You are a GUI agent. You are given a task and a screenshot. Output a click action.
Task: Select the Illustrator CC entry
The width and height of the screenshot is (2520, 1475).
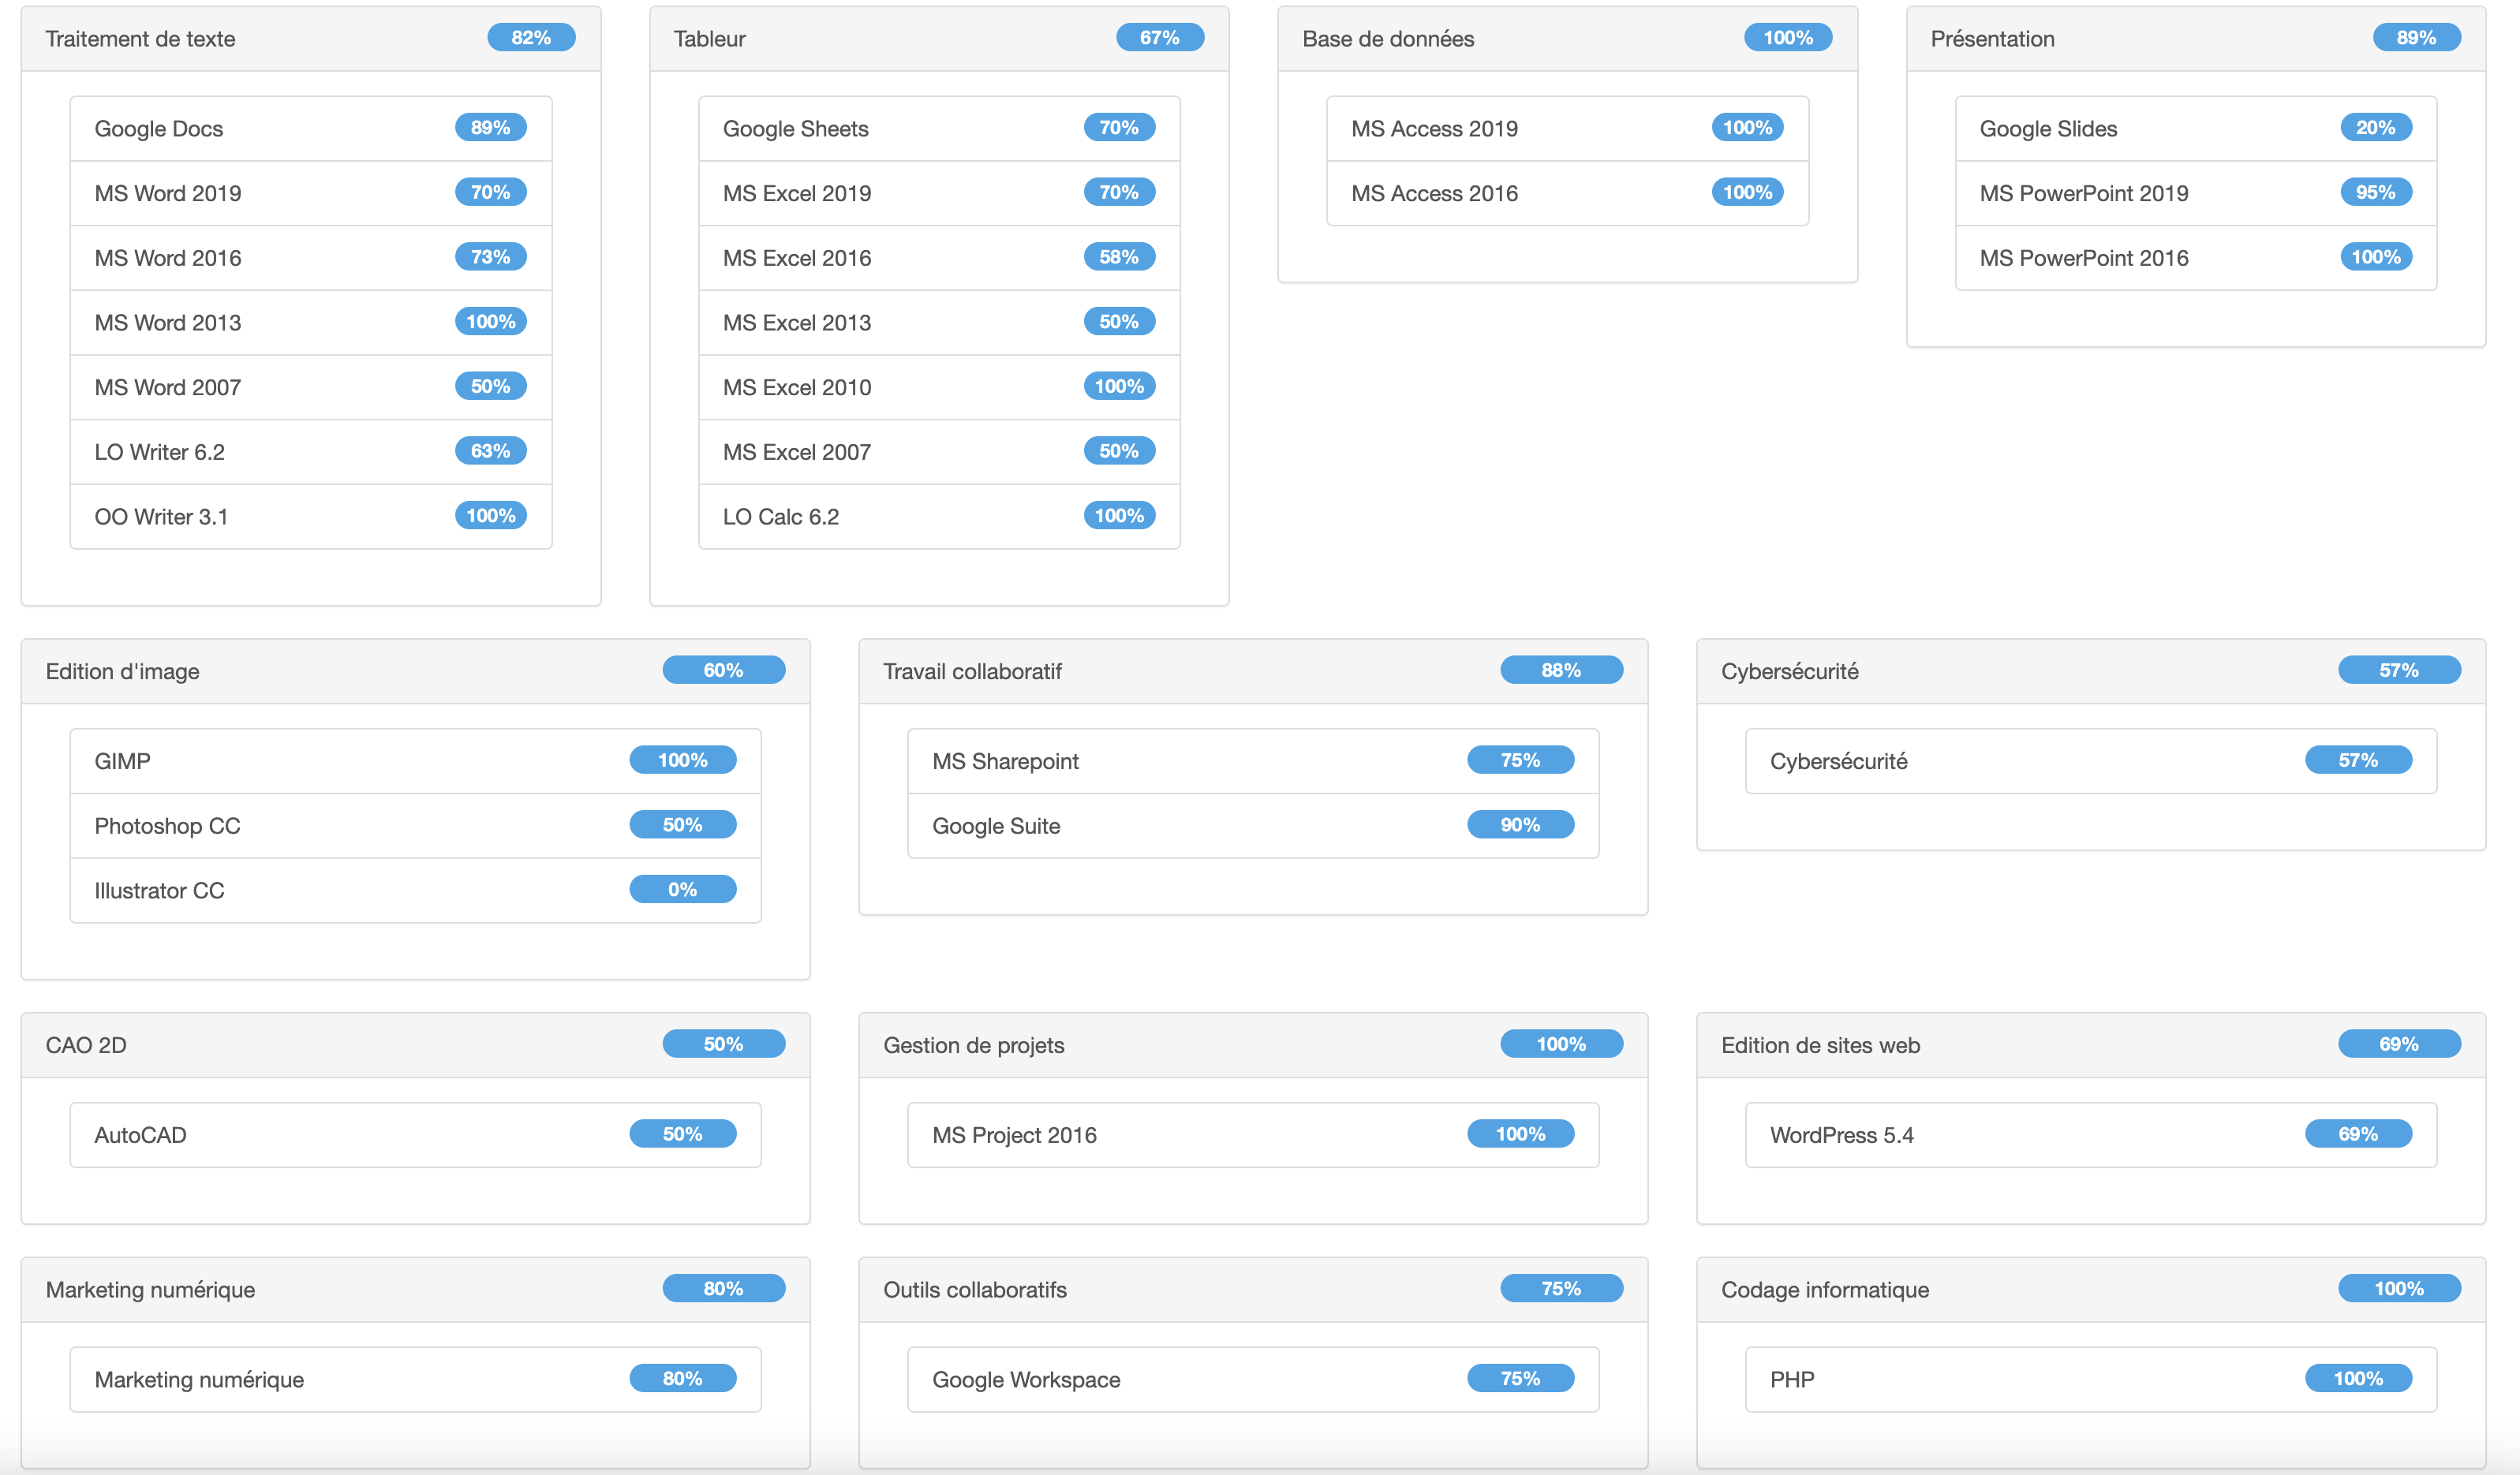(415, 890)
